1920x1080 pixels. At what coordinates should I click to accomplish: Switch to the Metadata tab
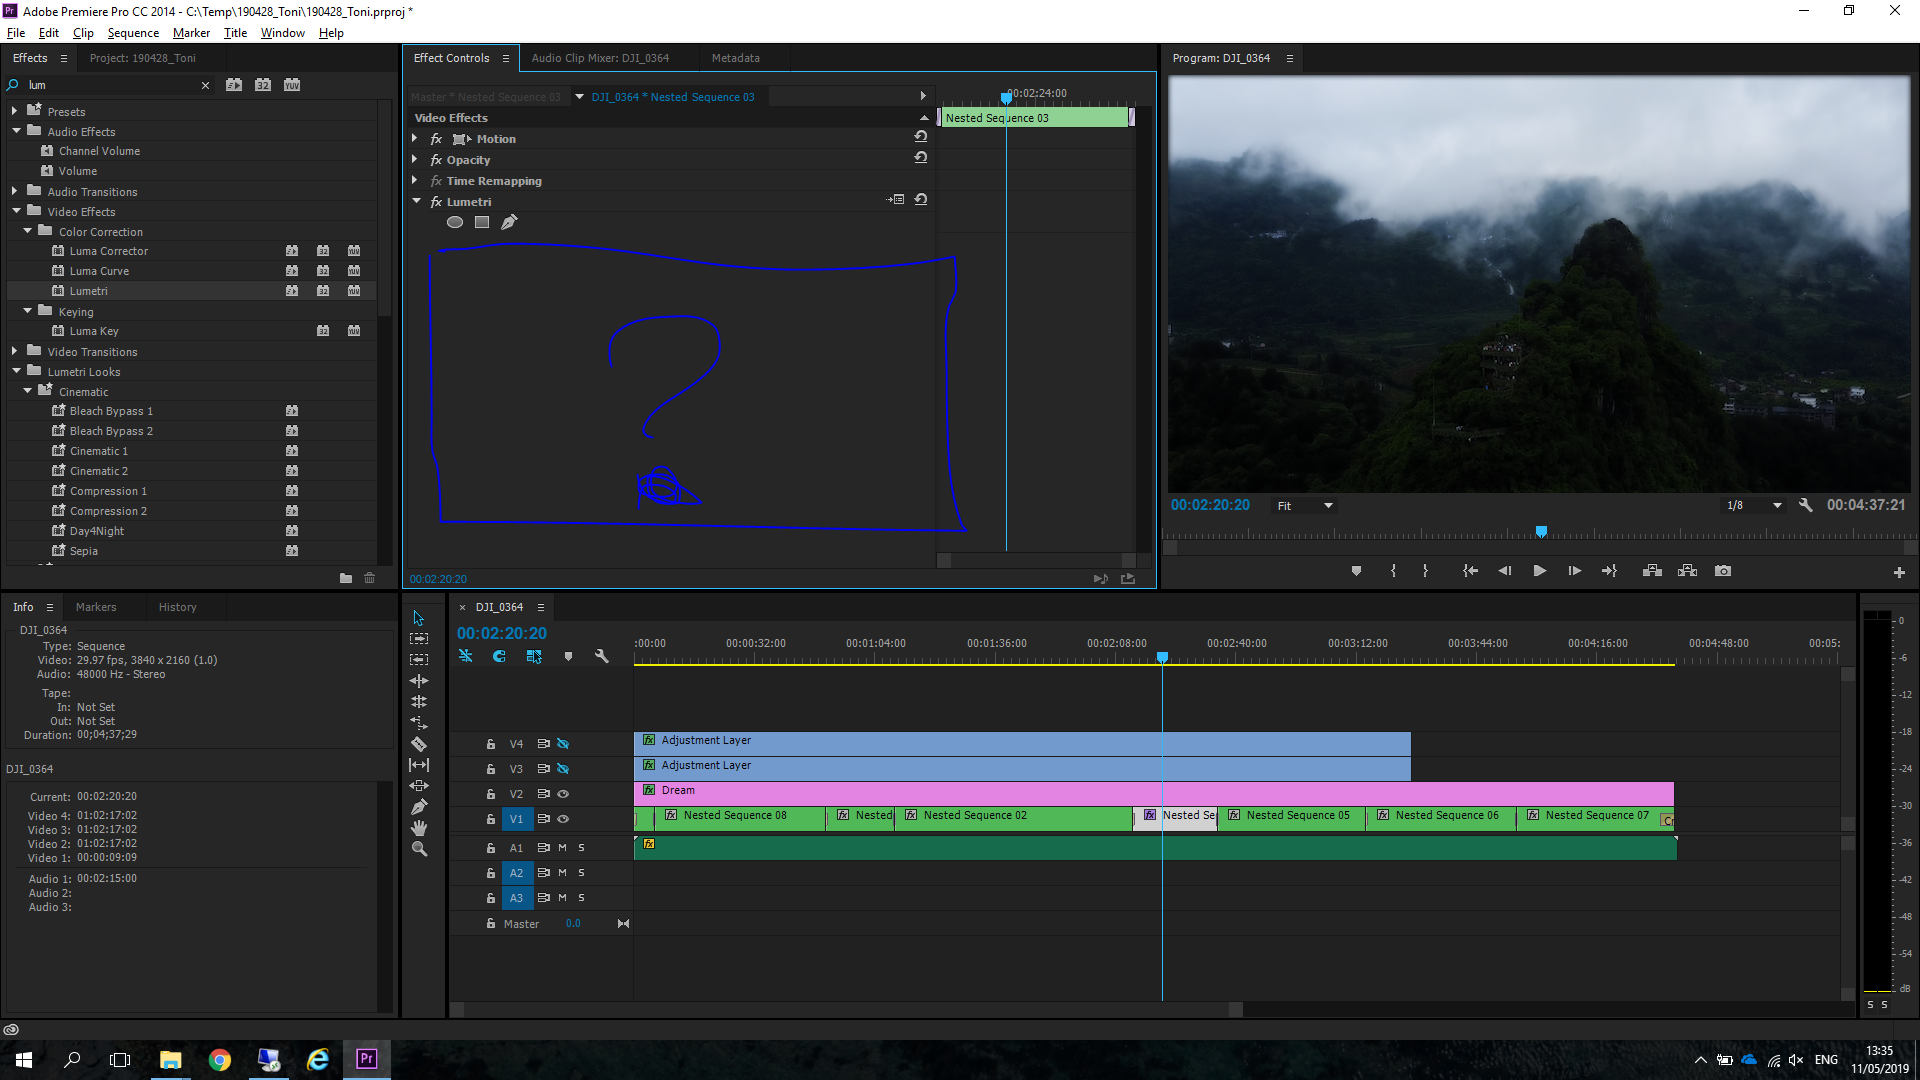tap(735, 57)
